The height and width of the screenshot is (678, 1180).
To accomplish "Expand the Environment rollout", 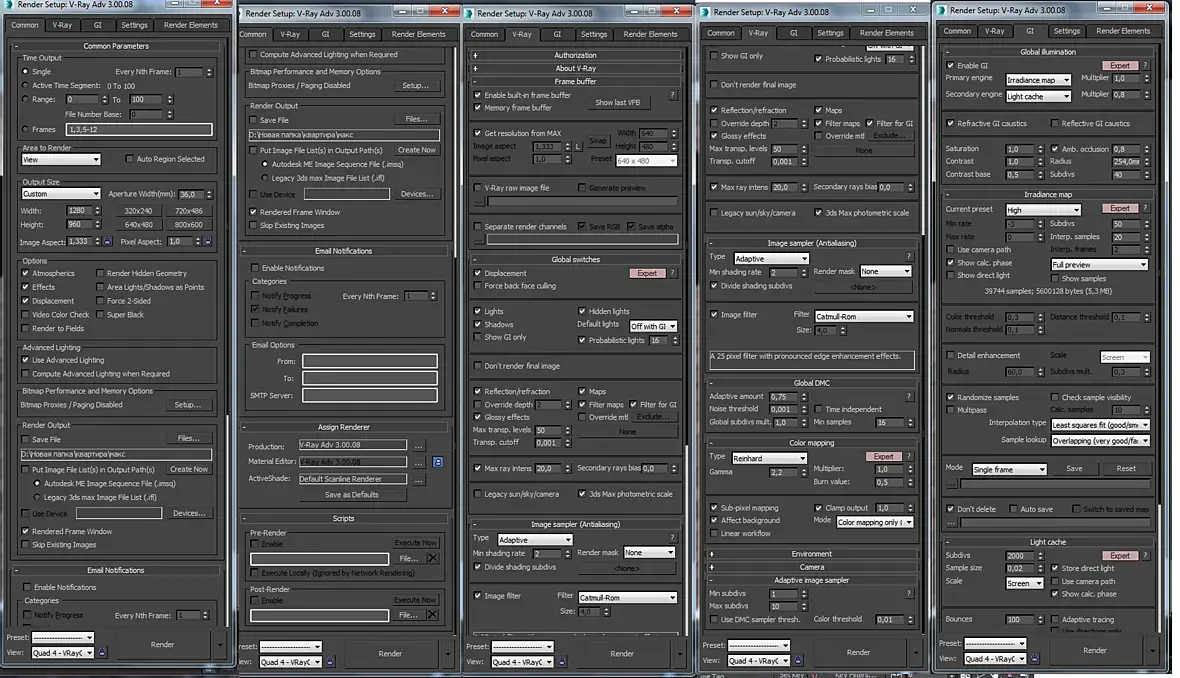I will coord(811,554).
